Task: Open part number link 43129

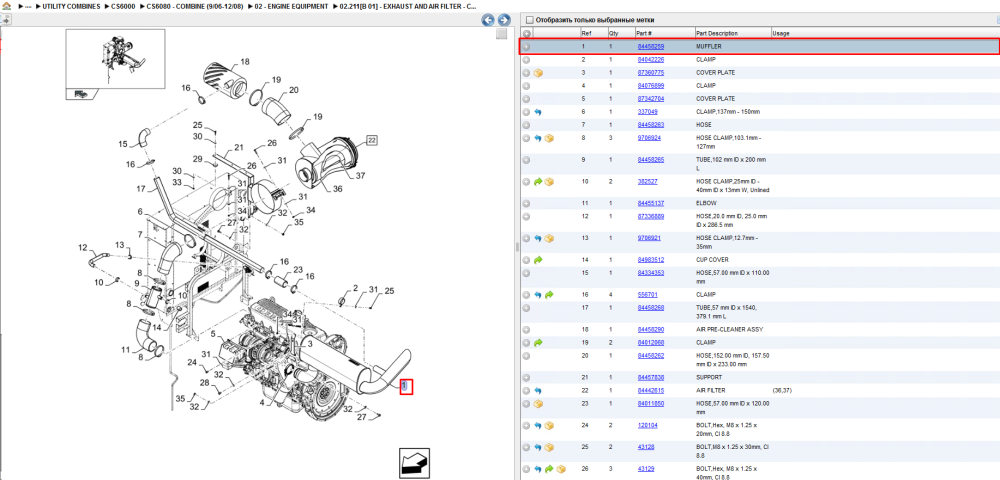Action: tap(645, 469)
